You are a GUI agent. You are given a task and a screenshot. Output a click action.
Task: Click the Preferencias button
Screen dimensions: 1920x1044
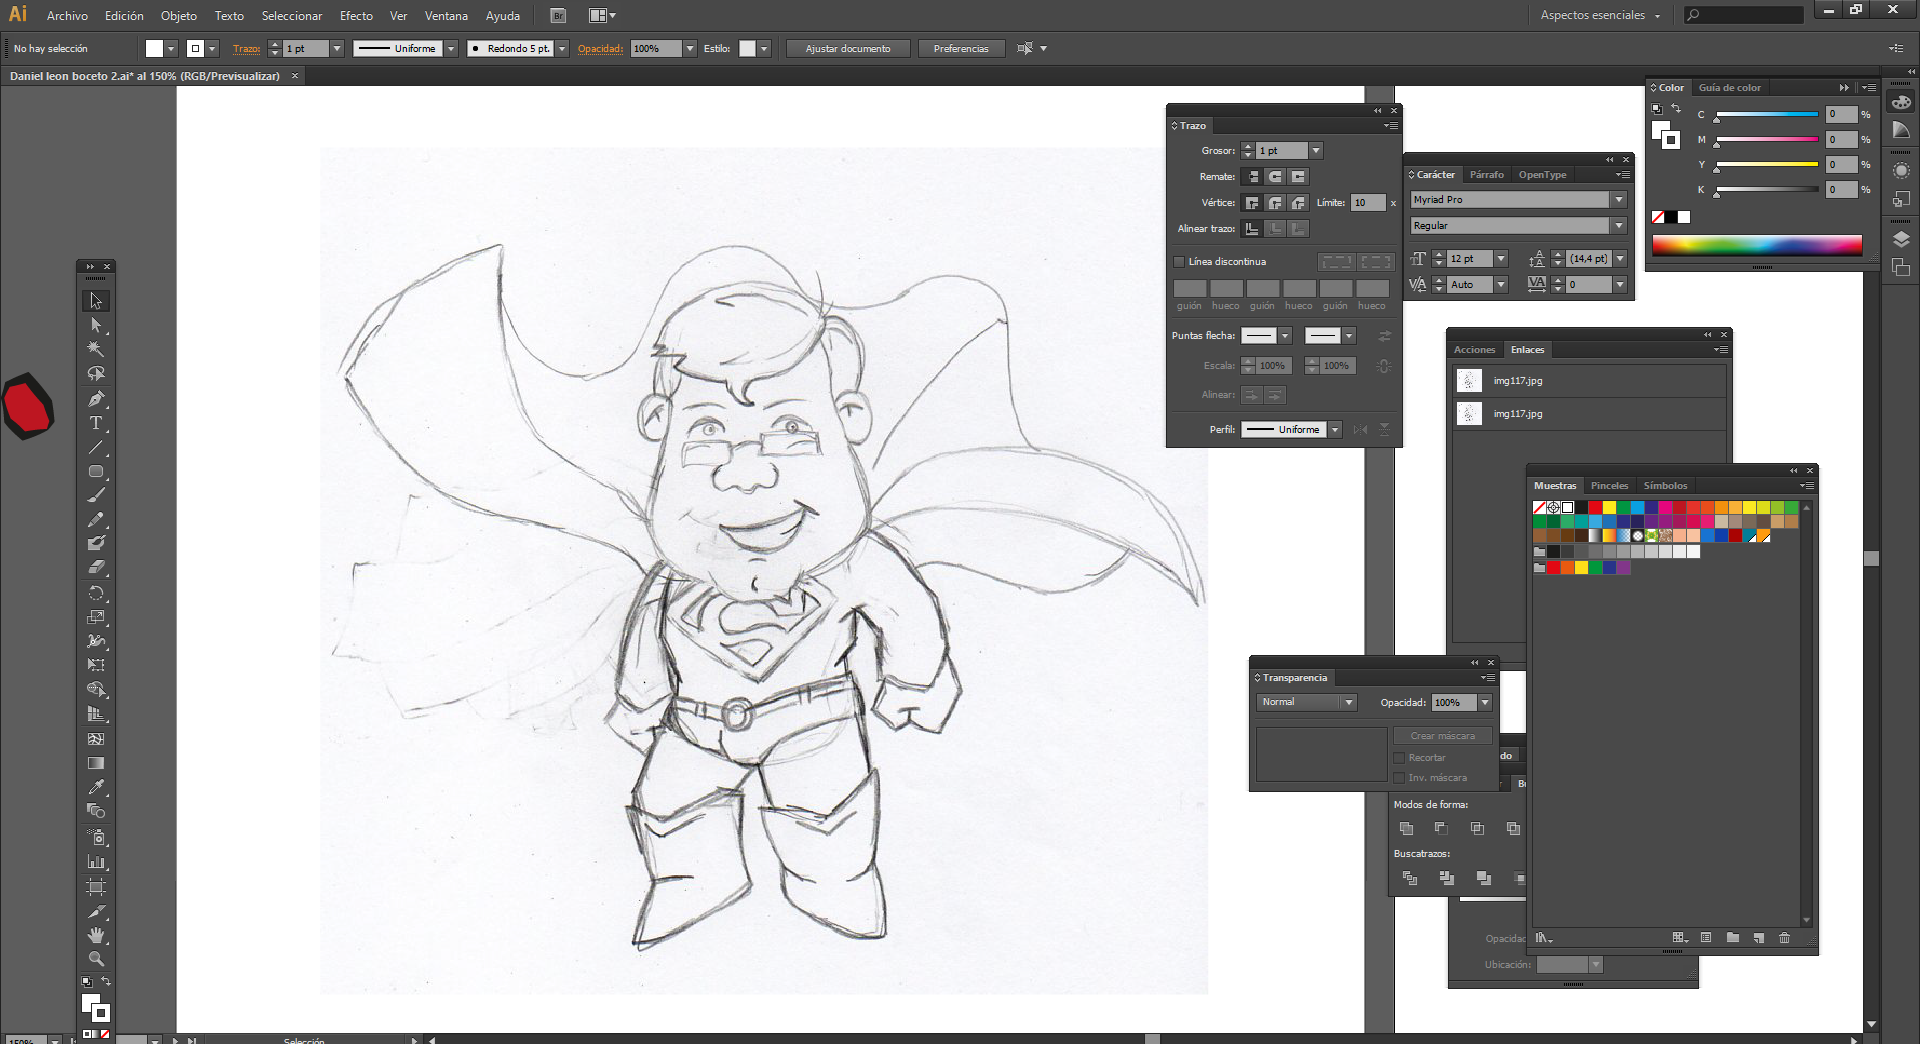[x=961, y=49]
